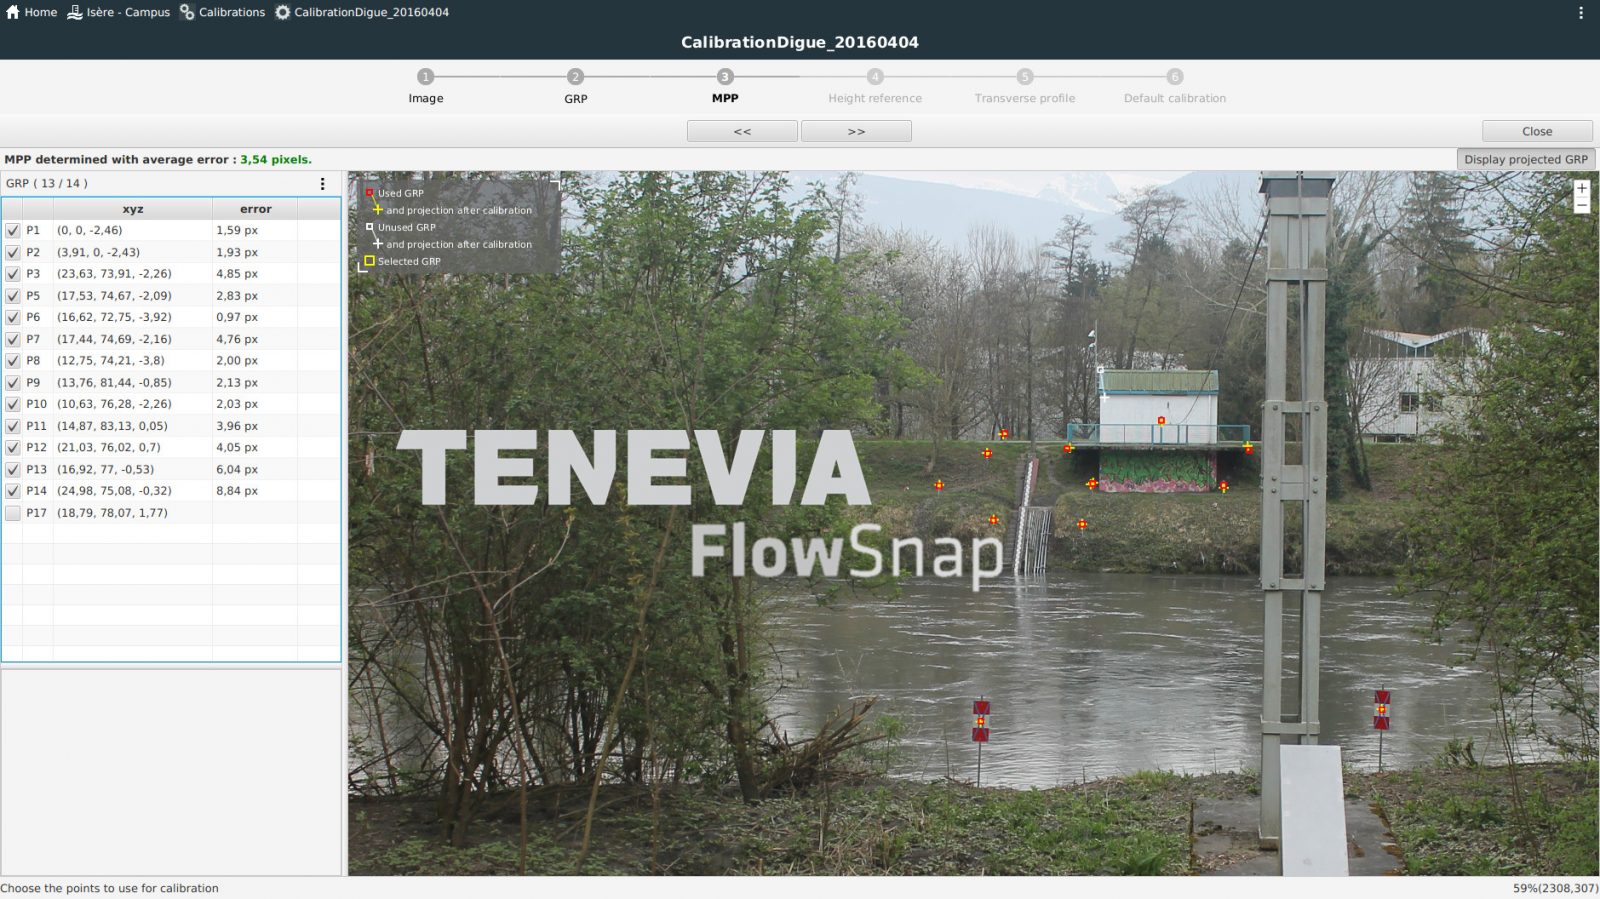
Task: Uncheck point P8 checkbox
Action: 13,361
